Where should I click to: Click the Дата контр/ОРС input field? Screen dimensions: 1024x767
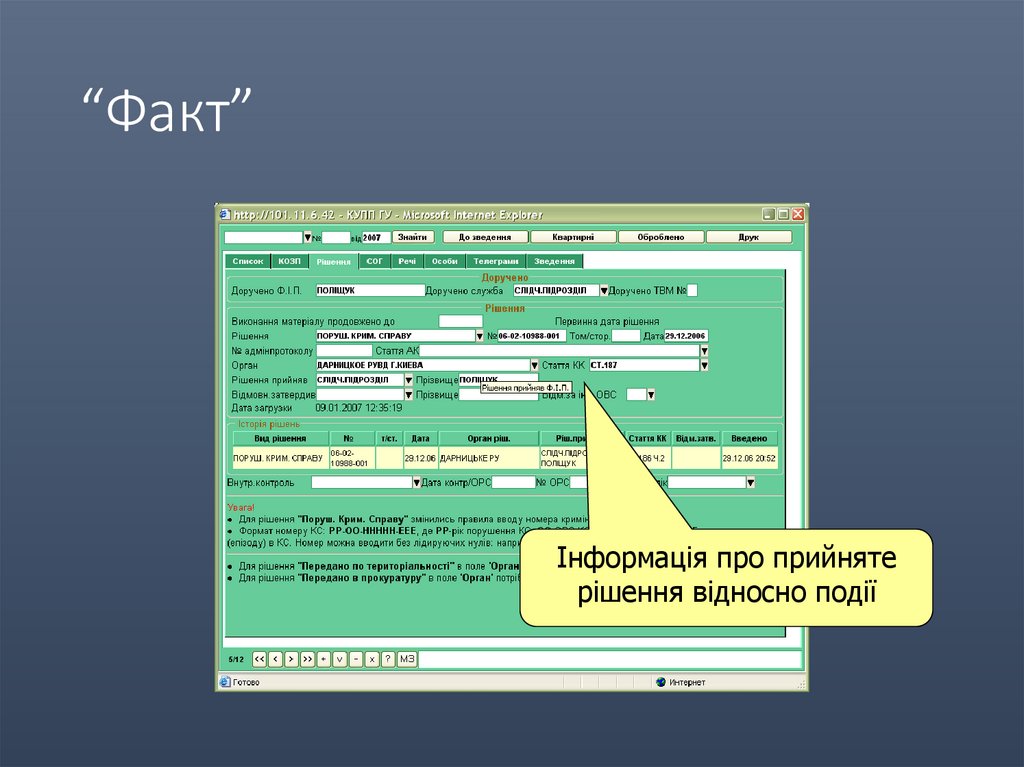[x=513, y=483]
